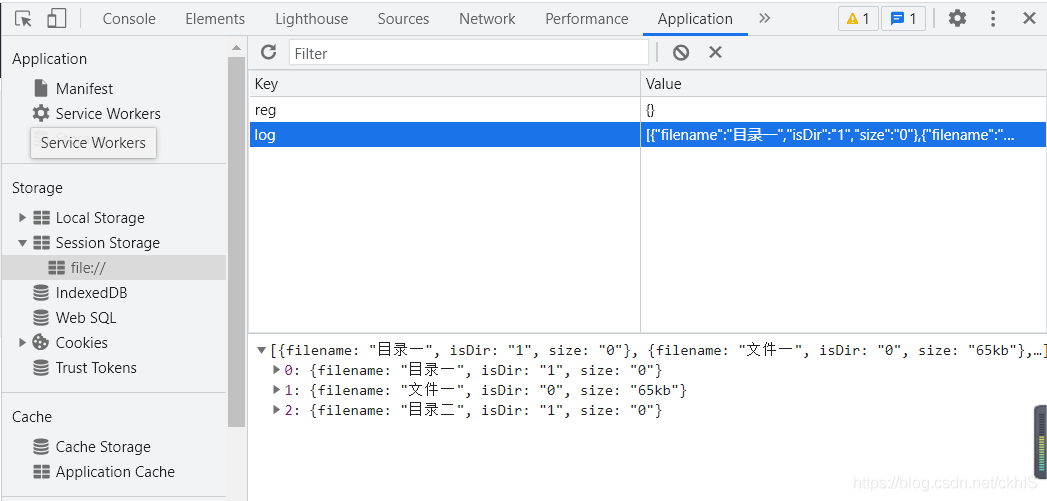The image size is (1047, 501).
Task: Open Trust Tokens in the sidebar
Action: [96, 367]
